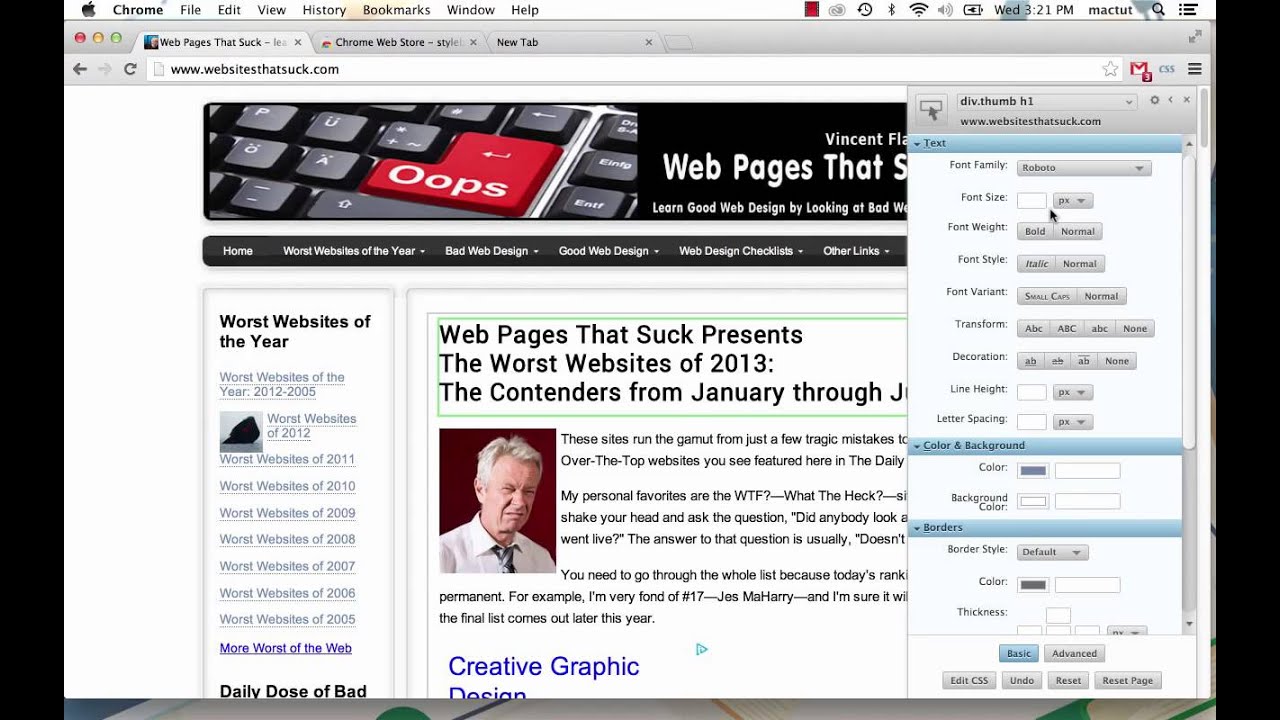Open Spotlight search

pyautogui.click(x=1158, y=10)
